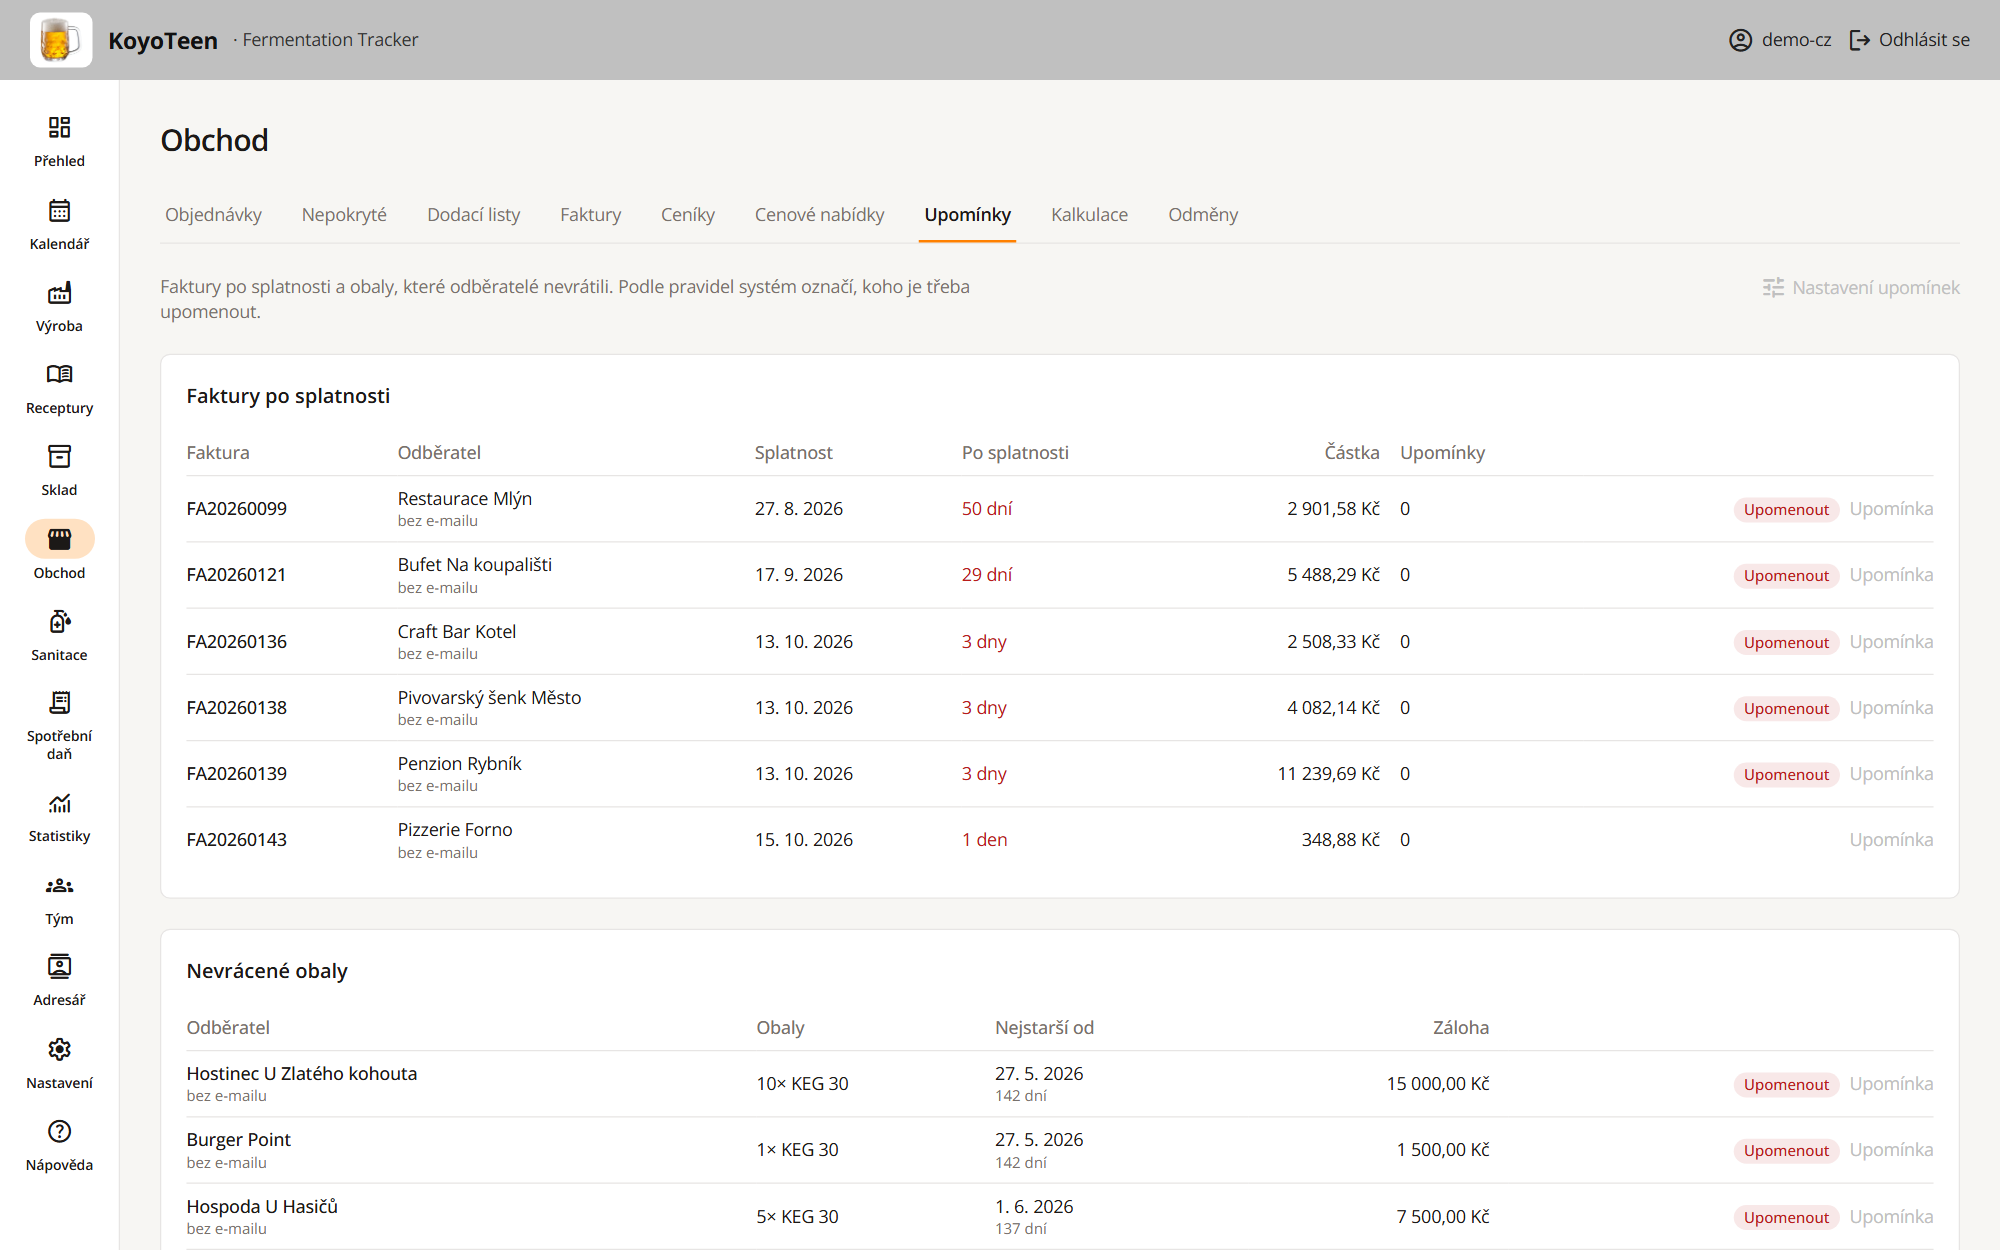The height and width of the screenshot is (1250, 2000).
Task: Click Upomenout for Hostinec U Zlatého kohouta
Action: click(1786, 1084)
